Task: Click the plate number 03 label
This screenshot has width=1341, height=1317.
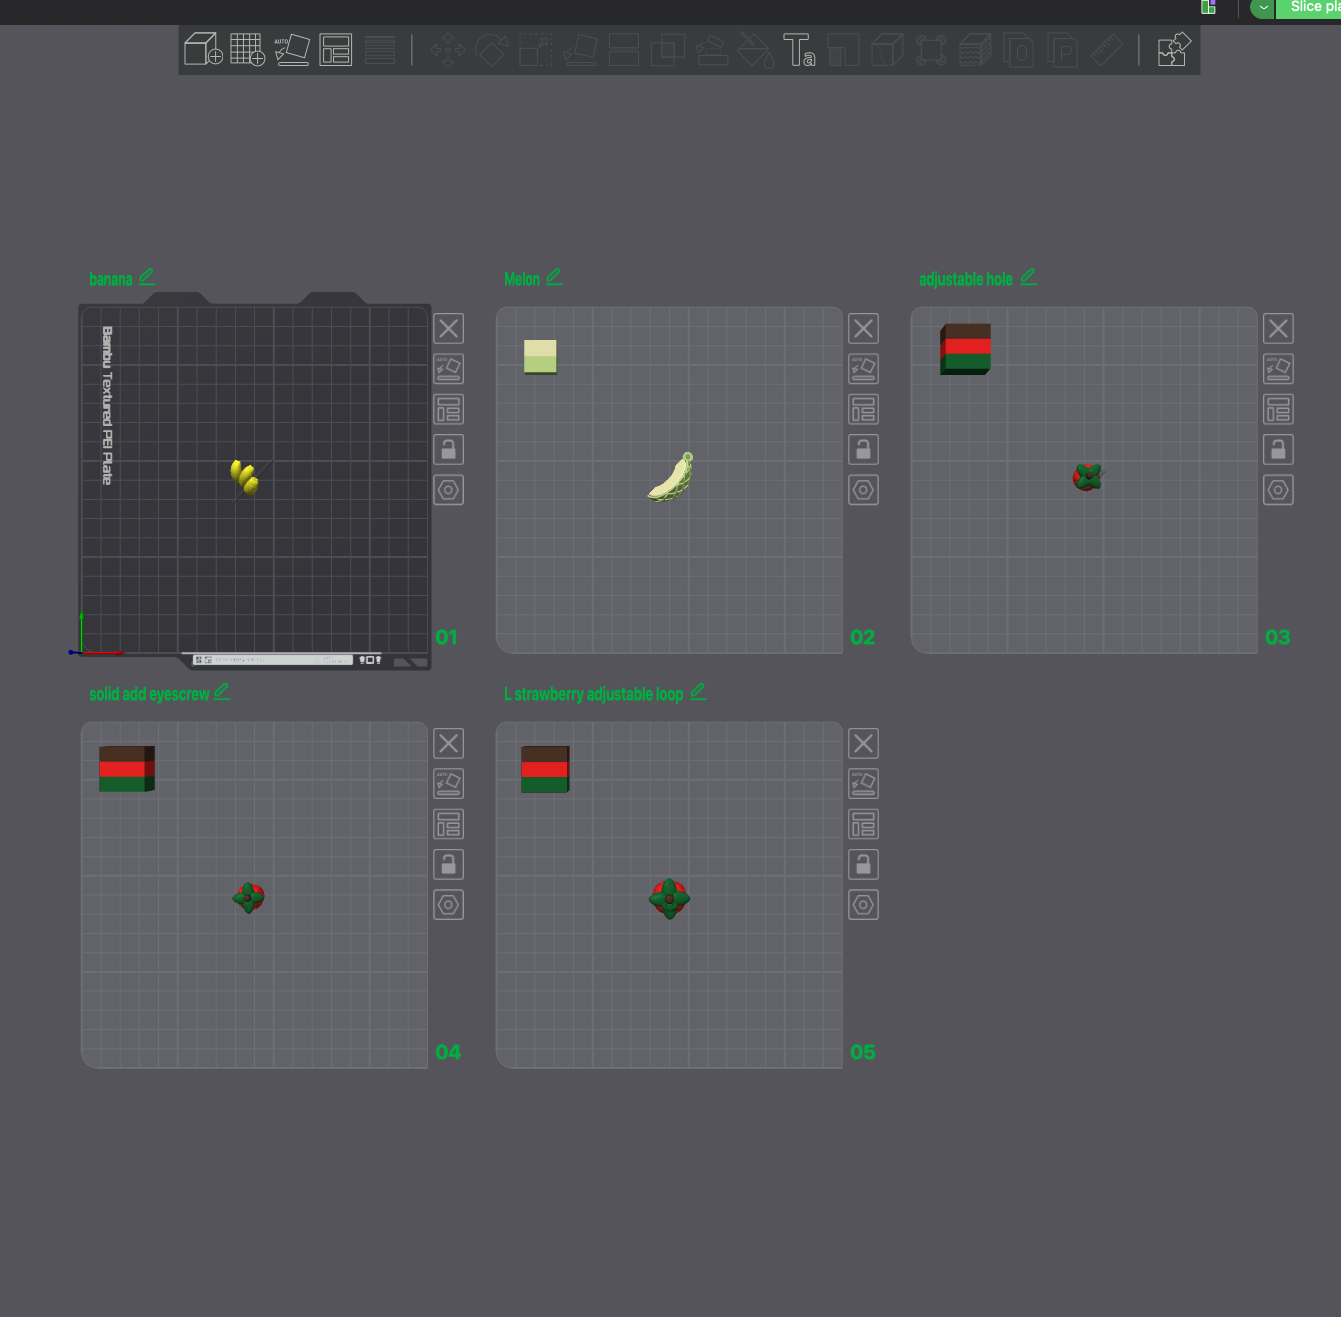Action: pos(1278,637)
